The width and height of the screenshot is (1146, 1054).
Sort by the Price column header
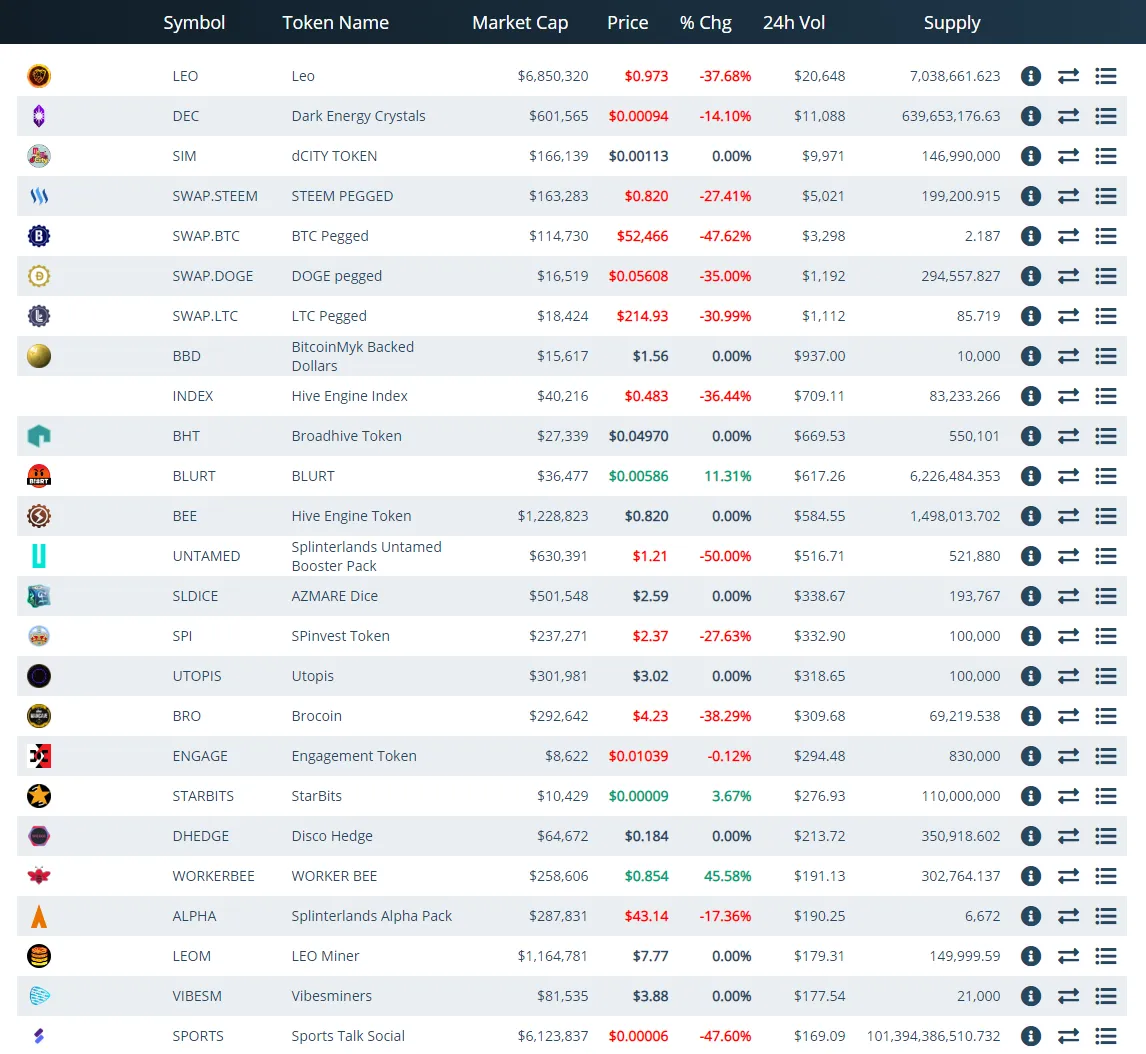[627, 23]
